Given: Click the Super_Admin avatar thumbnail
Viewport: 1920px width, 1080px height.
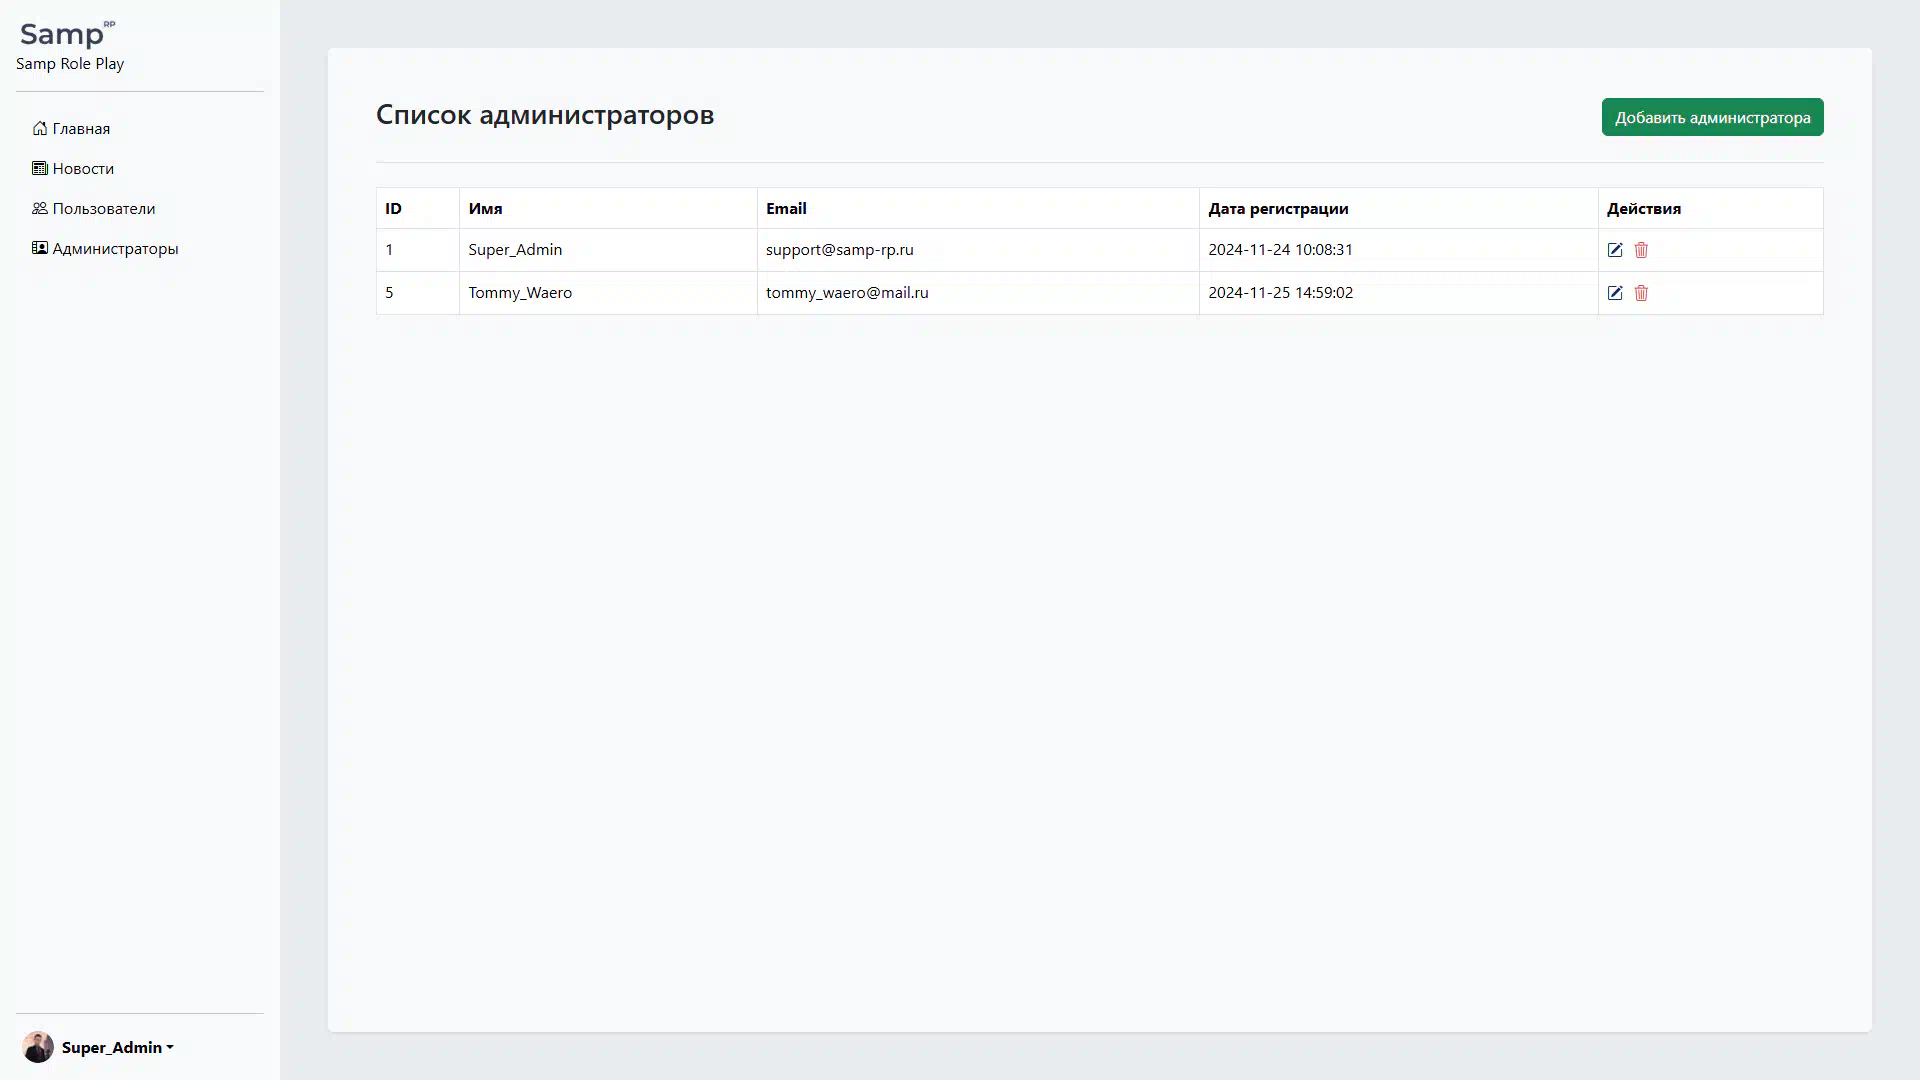Looking at the screenshot, I should click(38, 1047).
